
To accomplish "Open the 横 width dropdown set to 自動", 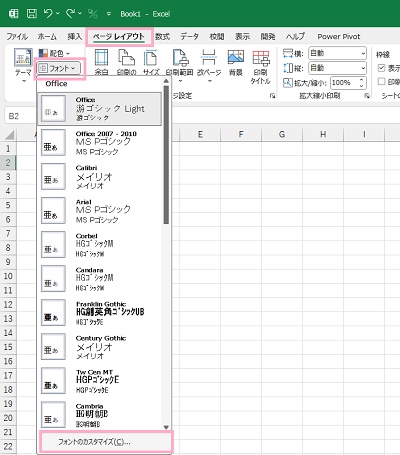I will 337,53.
